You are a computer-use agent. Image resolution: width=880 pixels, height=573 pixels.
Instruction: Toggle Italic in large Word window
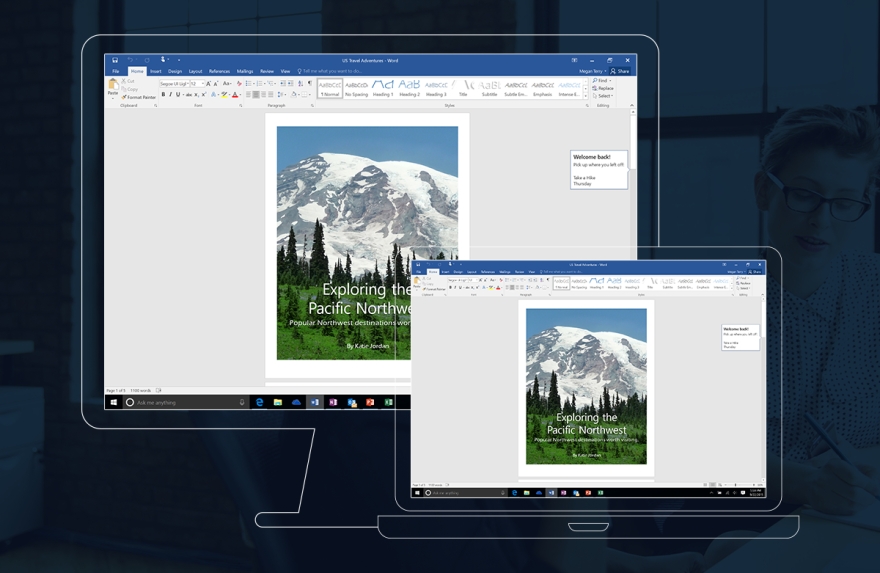pos(171,94)
